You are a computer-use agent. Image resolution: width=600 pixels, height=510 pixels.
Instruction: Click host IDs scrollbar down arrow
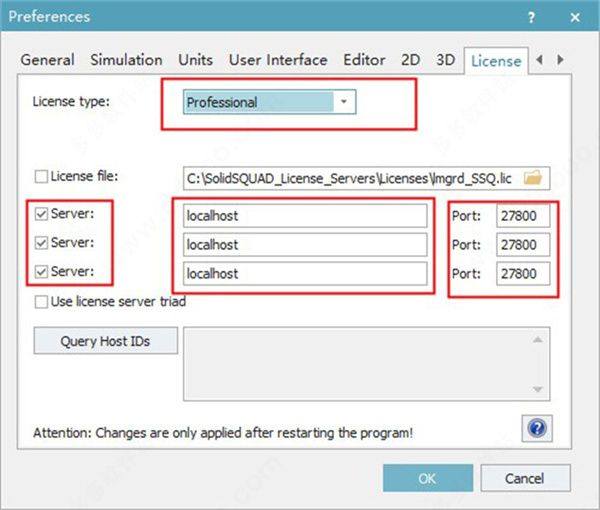tap(538, 389)
